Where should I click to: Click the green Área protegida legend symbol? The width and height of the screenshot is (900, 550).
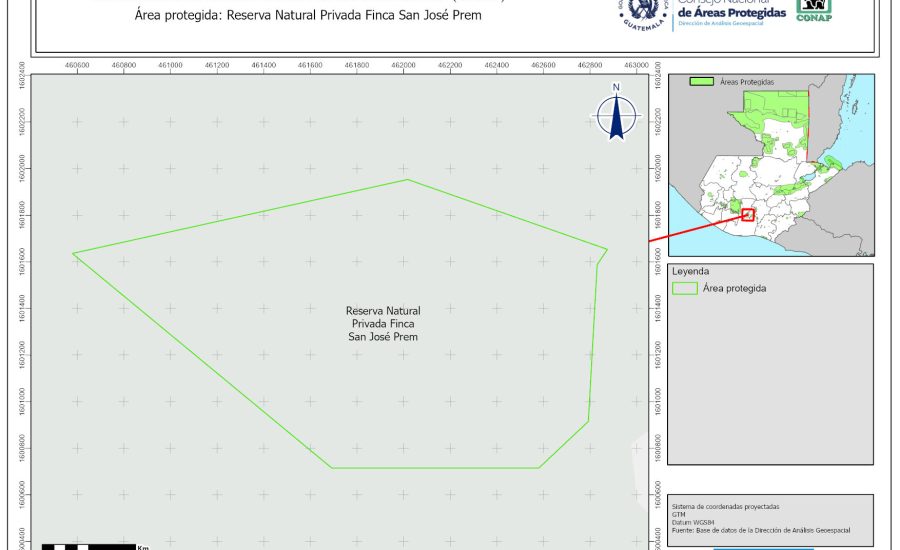(x=685, y=288)
